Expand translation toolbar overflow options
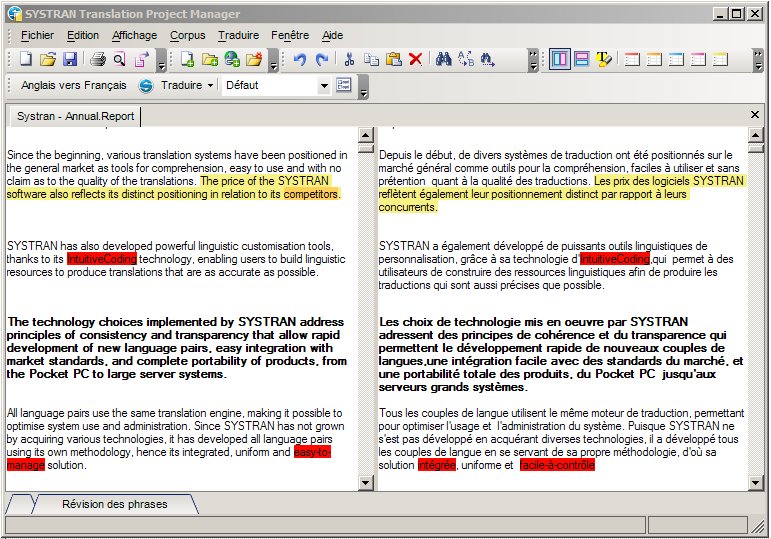This screenshot has width=771, height=539. point(363,87)
